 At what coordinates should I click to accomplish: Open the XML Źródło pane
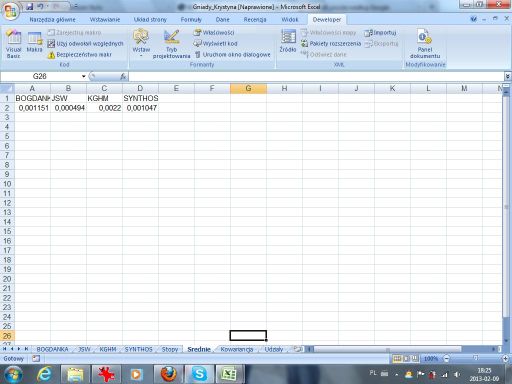288,41
